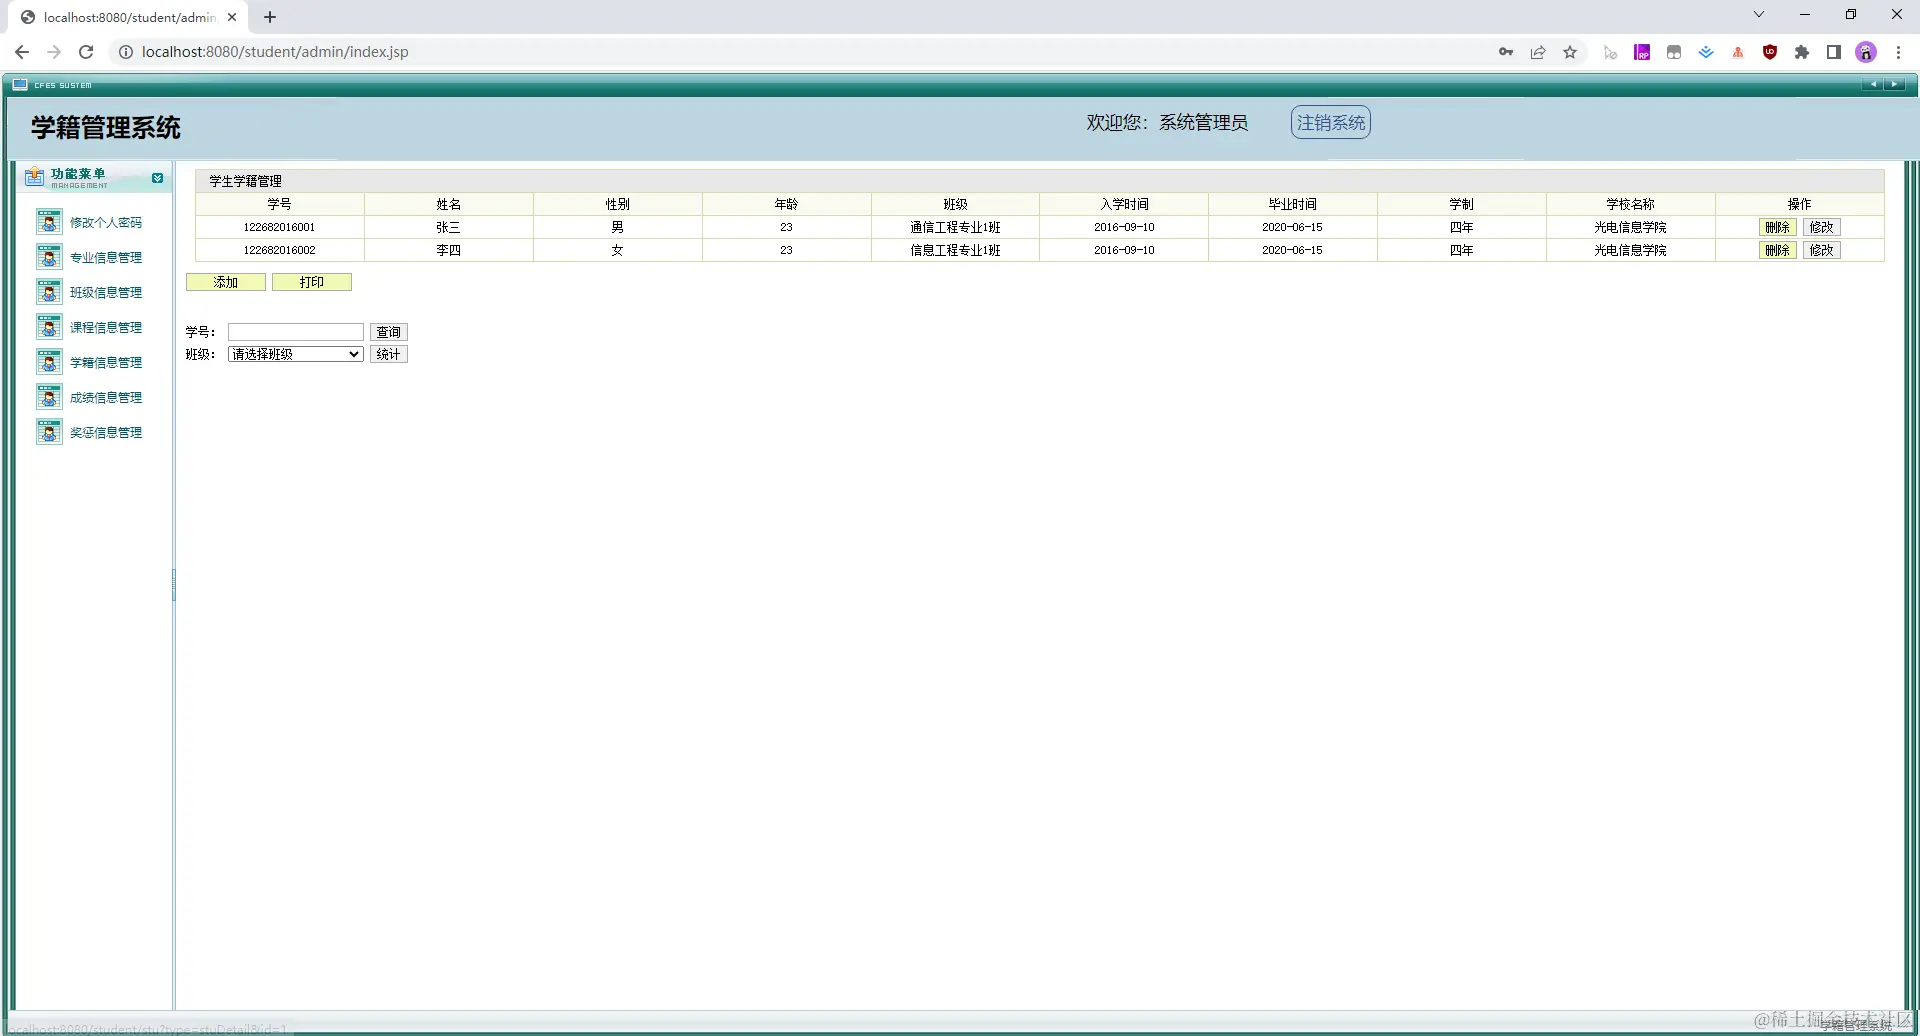Click the left arrow in the top-right marquee bar
This screenshot has height=1036, width=1920.
[1872, 84]
